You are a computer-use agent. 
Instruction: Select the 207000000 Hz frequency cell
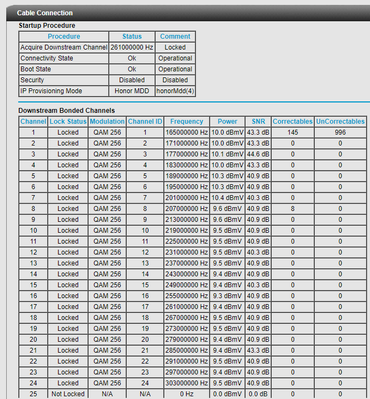[x=187, y=209]
